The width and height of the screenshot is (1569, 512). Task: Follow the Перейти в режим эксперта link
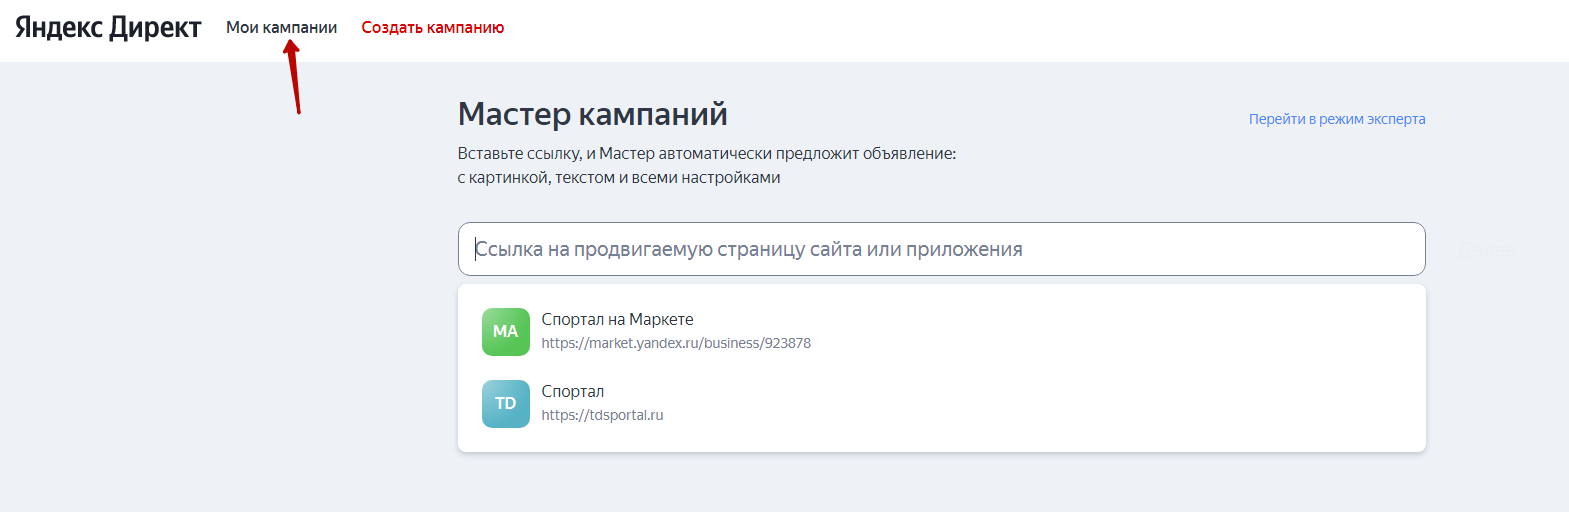click(1336, 119)
